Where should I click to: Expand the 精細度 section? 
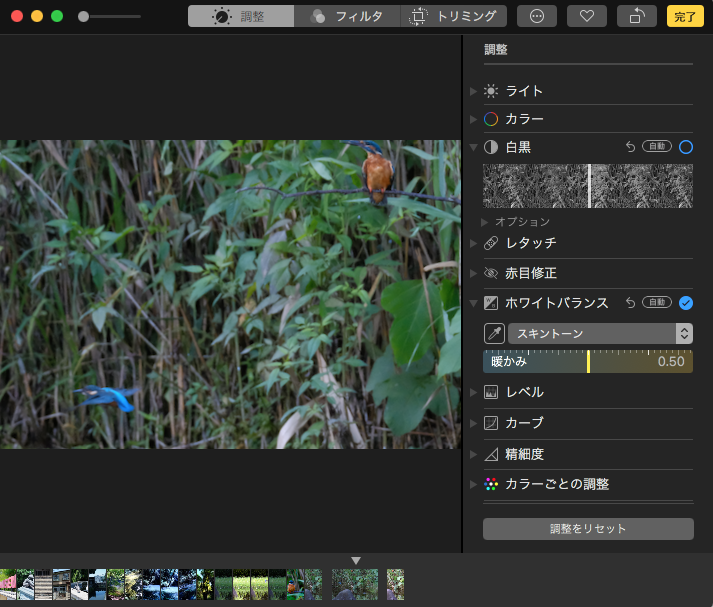[473, 454]
